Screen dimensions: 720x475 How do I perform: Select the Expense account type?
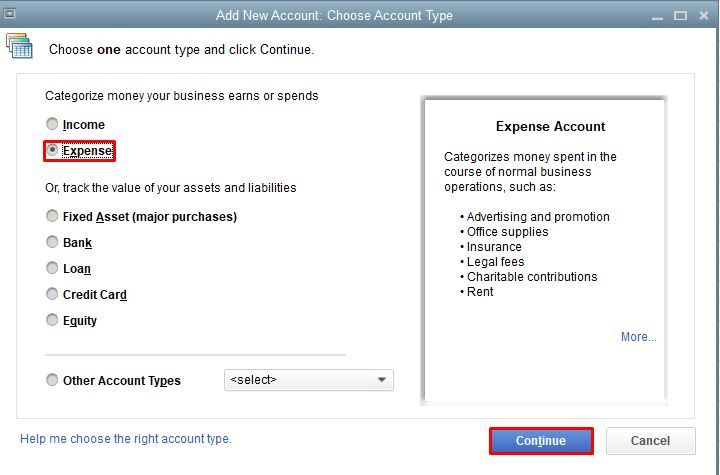[x=53, y=151]
